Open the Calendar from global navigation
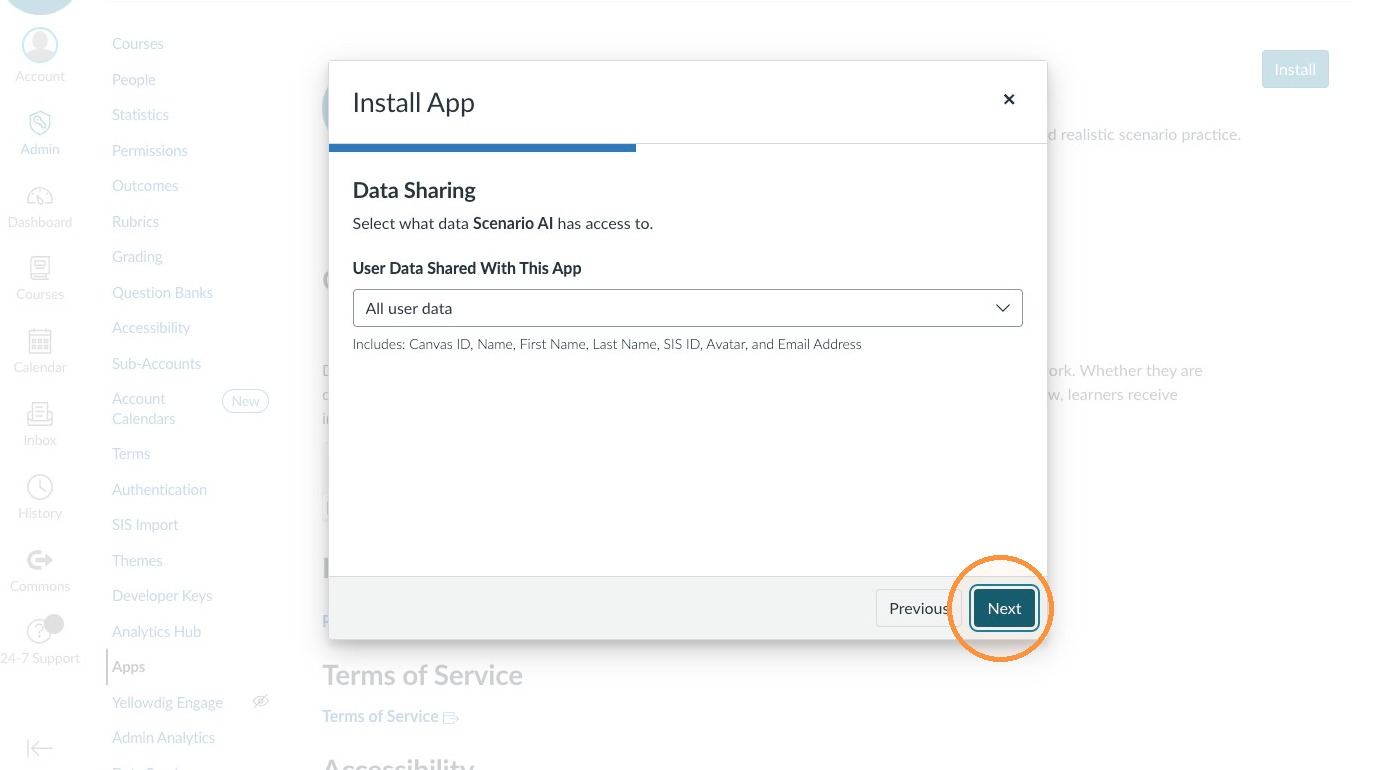Screen dimensions: 1376x770 point(40,352)
